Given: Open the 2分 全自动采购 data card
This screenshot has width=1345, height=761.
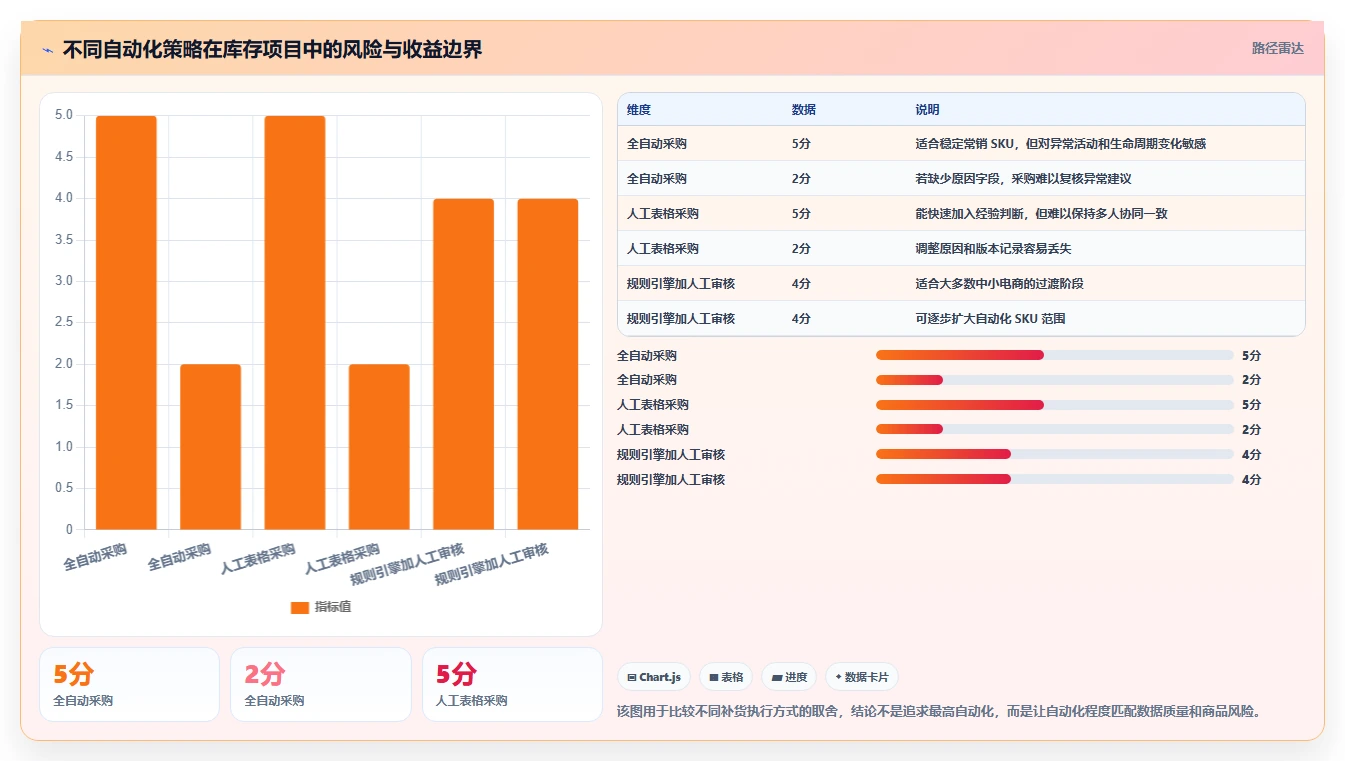Looking at the screenshot, I should (x=321, y=684).
